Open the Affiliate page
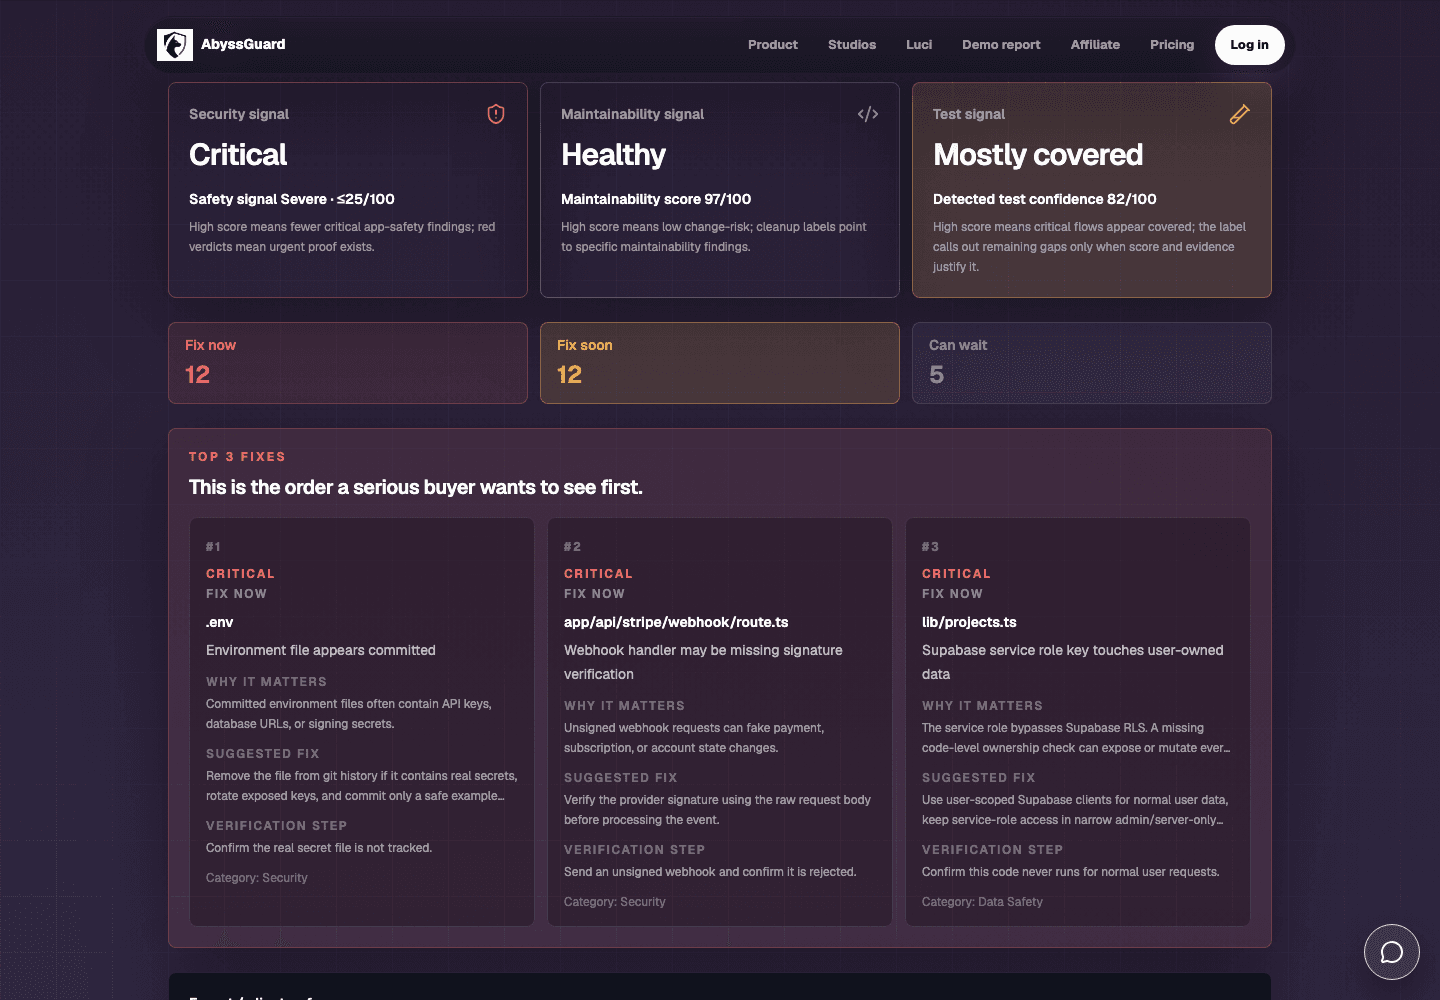 (x=1095, y=45)
